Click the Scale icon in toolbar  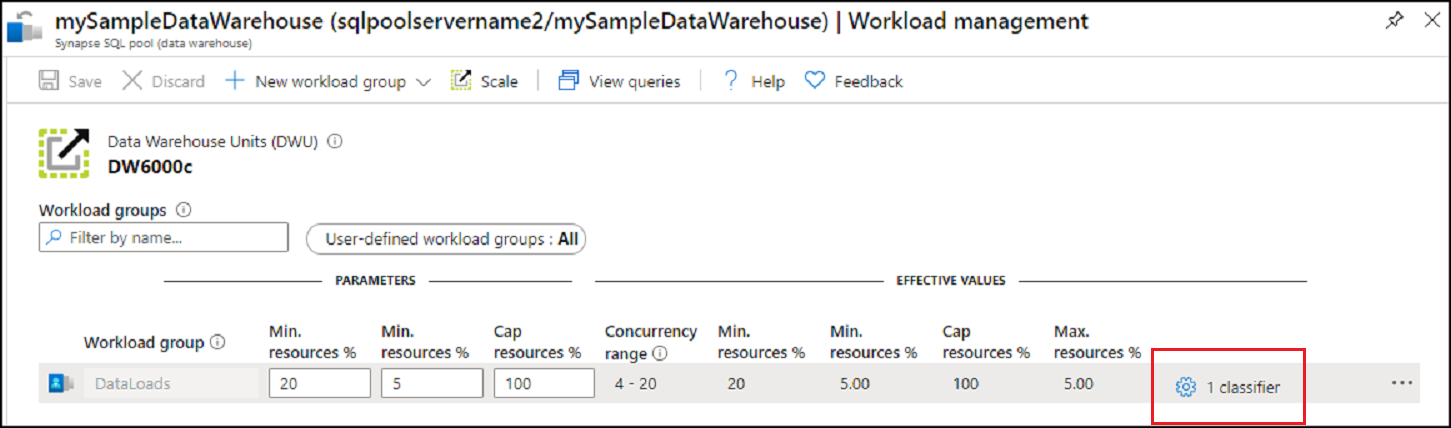(461, 81)
